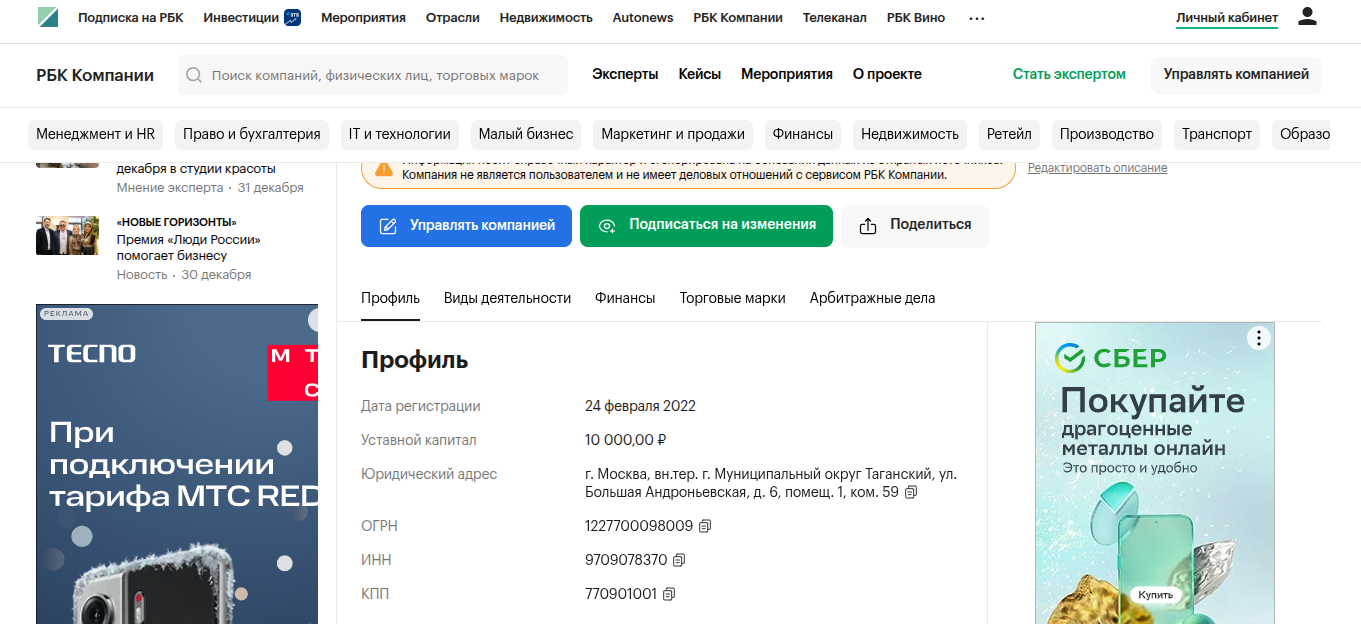Screen dimensions: 1361x624
Task: Open РБК Компании in the top bar
Action: coord(738,18)
